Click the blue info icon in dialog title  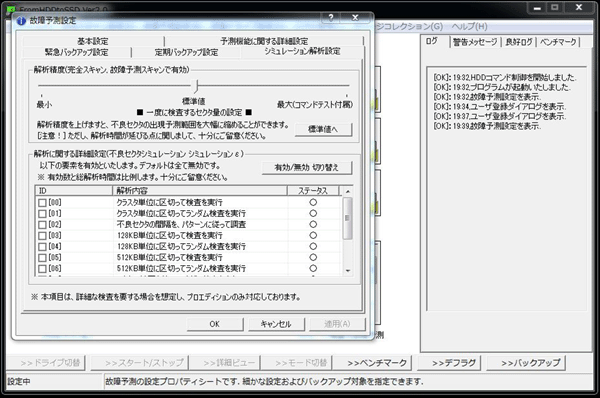point(21,21)
